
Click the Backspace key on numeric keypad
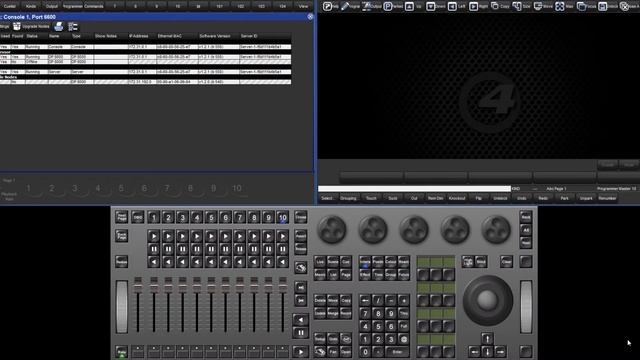click(x=365, y=301)
